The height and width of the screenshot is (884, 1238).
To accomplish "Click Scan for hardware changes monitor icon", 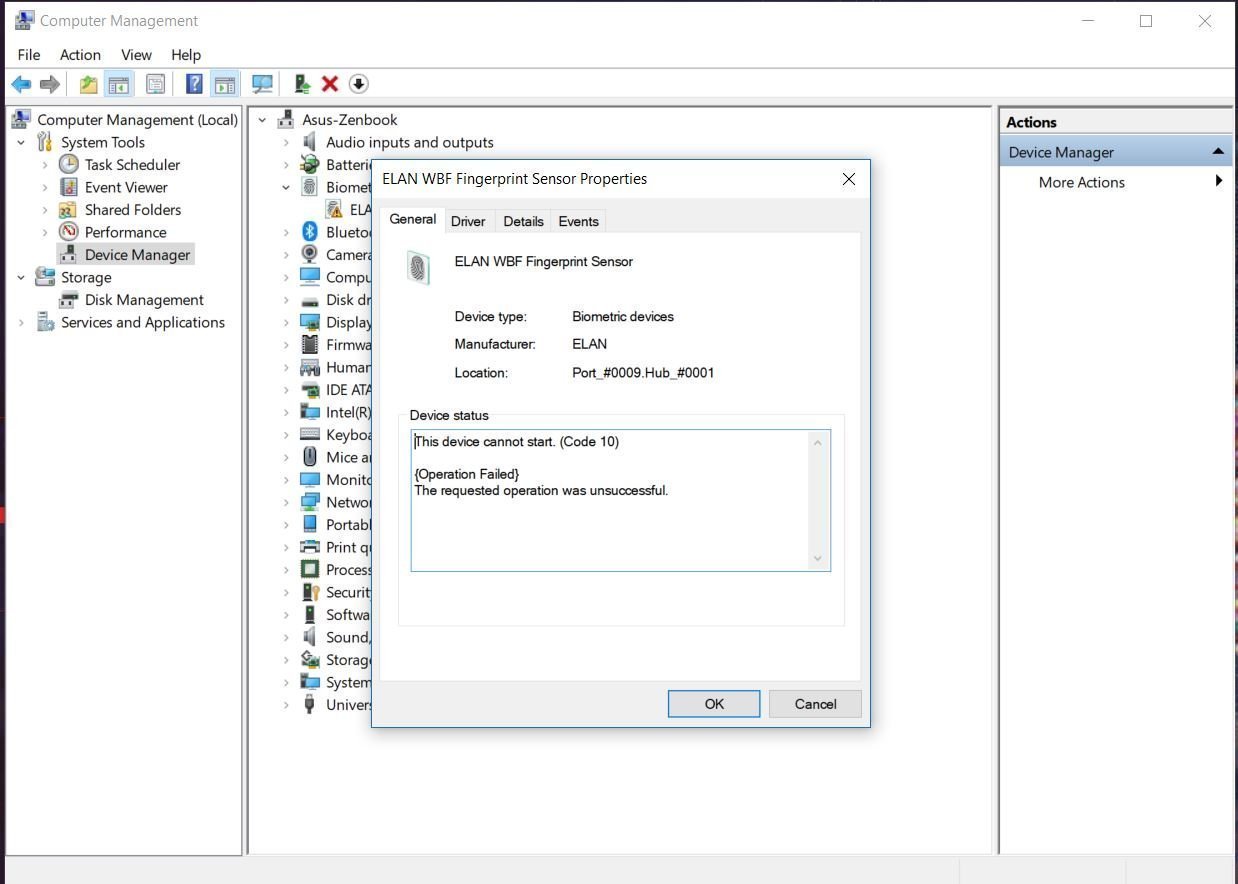I will pos(263,85).
